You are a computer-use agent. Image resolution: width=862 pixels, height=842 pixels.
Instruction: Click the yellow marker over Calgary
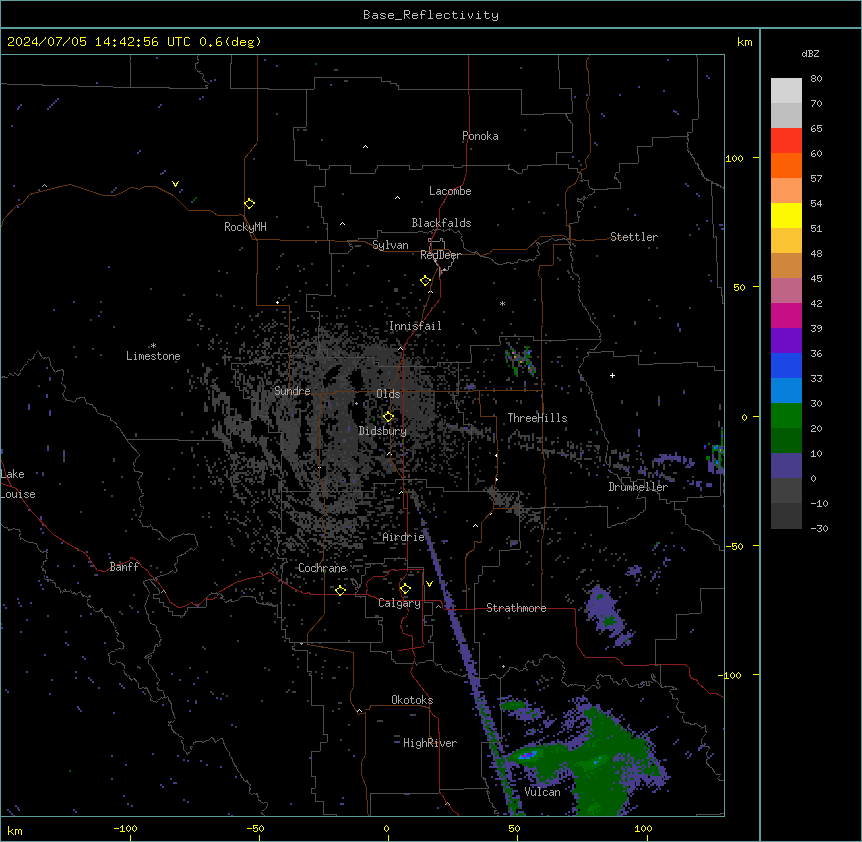pyautogui.click(x=405, y=589)
